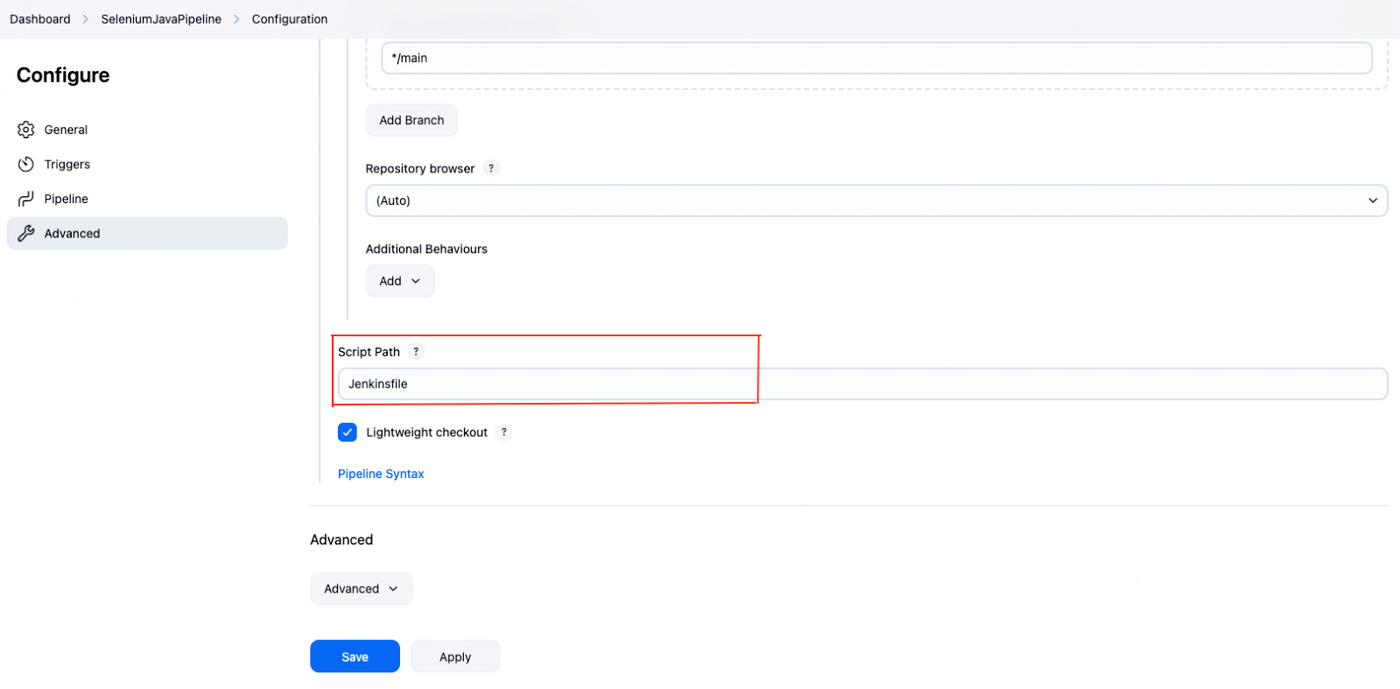Open the Repository browser dropdown
The width and height of the screenshot is (1400, 689).
click(876, 200)
